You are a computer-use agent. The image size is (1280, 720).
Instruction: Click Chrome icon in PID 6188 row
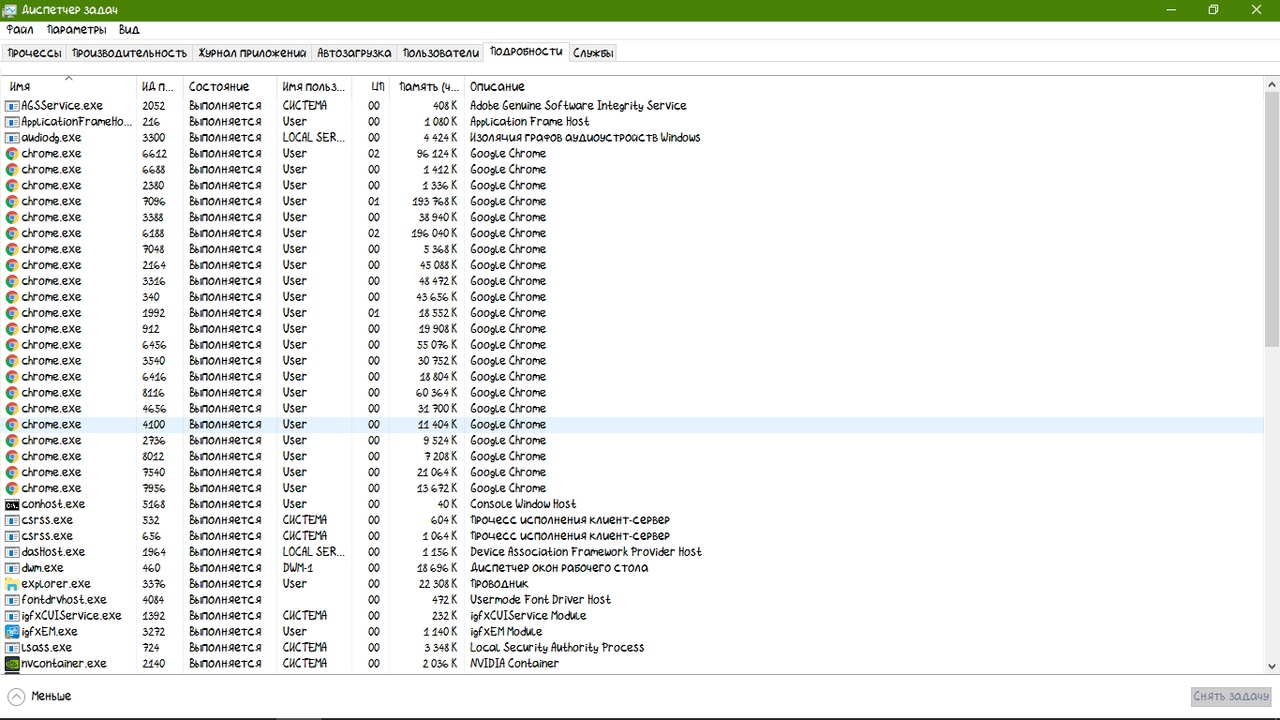coord(12,233)
